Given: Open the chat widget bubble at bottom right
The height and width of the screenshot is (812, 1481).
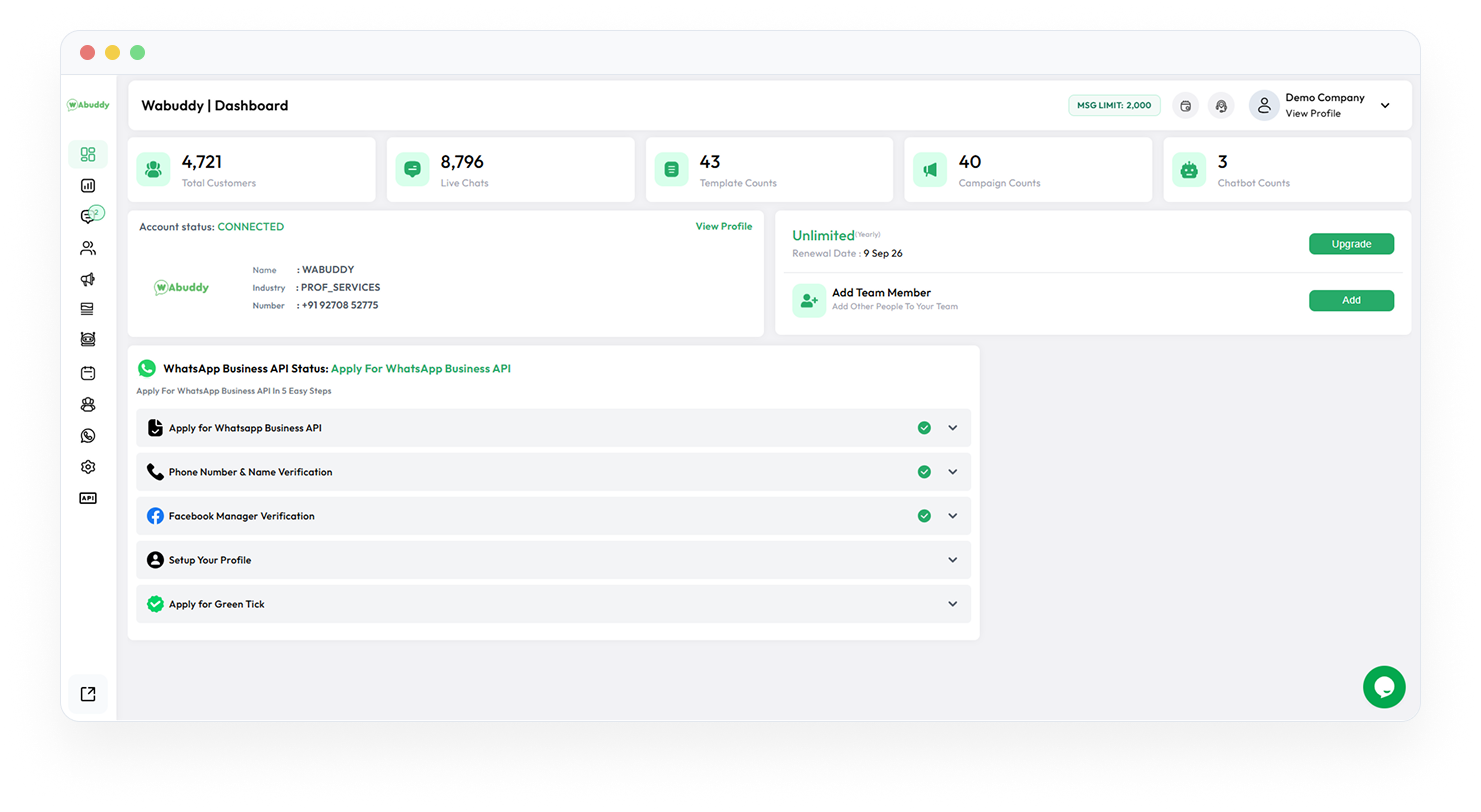Looking at the screenshot, I should (1384, 687).
